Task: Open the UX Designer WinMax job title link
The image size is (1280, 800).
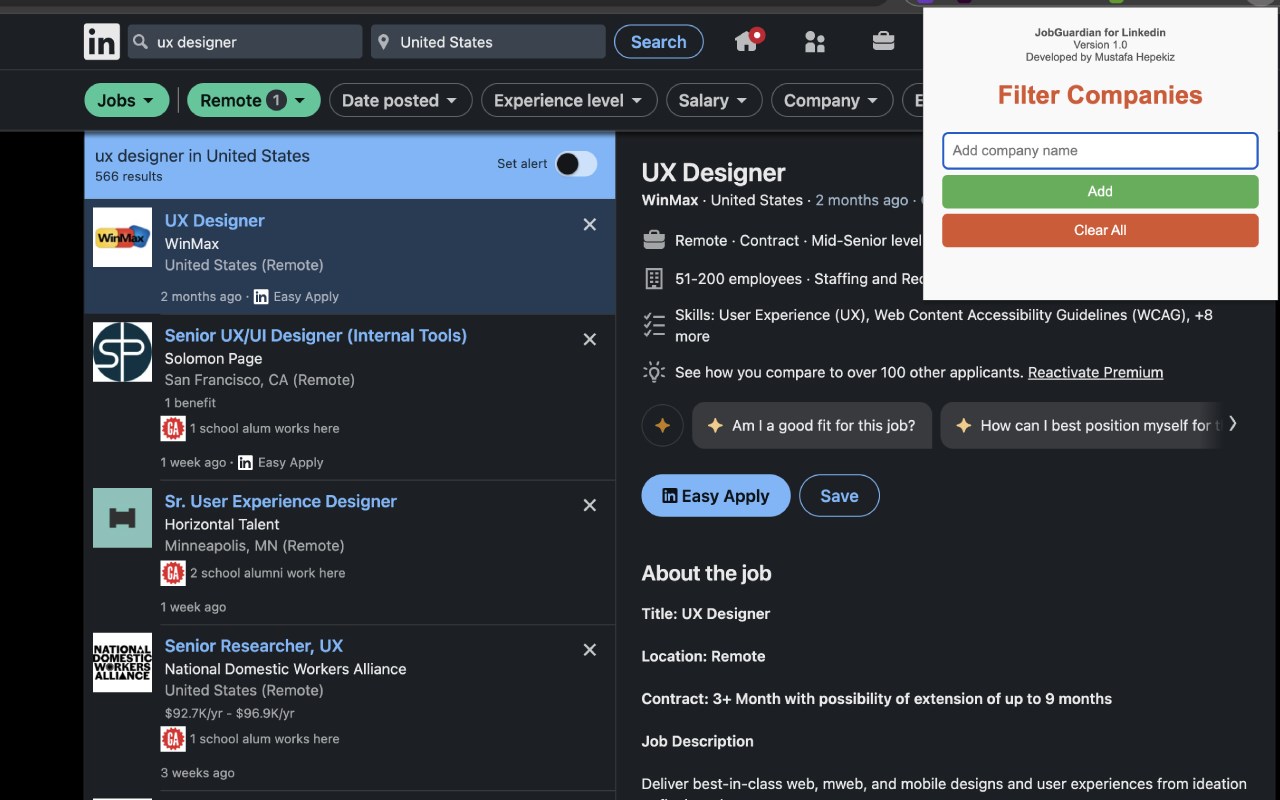Action: [x=215, y=221]
